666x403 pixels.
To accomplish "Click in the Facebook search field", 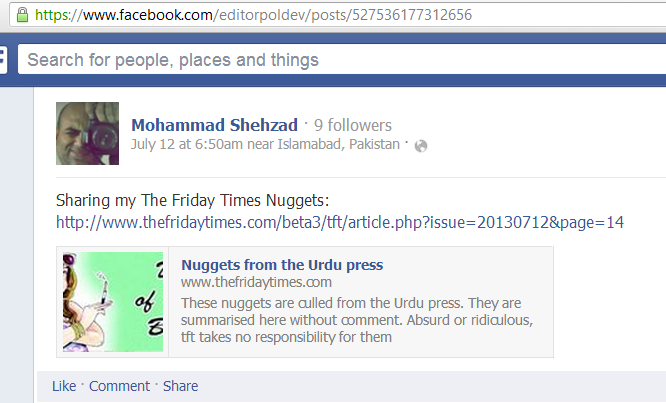I will tap(341, 59).
